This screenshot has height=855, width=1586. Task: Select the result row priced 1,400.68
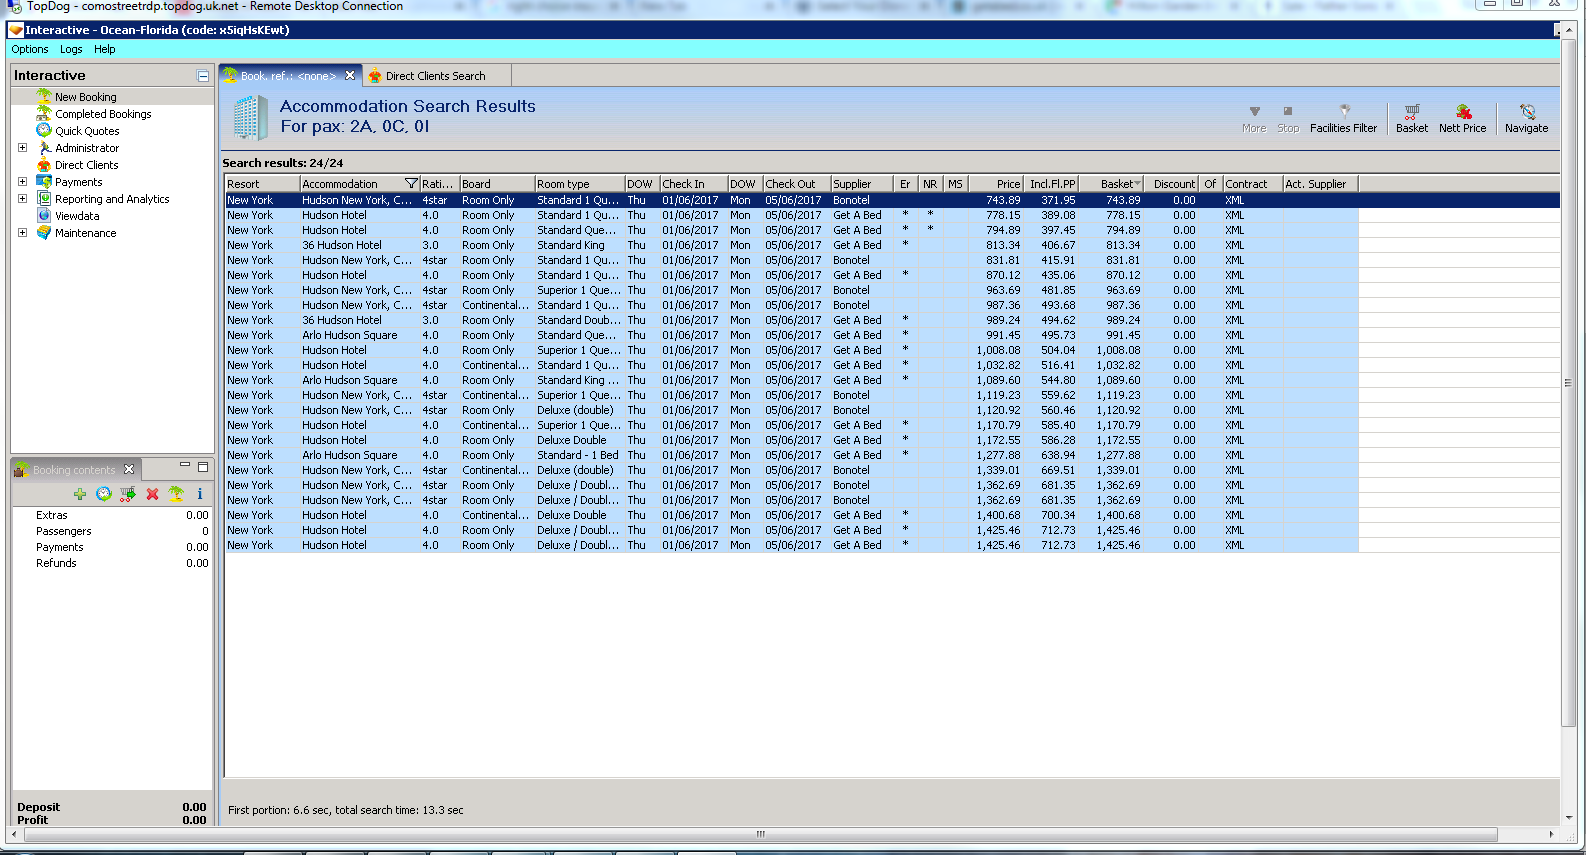[792, 515]
